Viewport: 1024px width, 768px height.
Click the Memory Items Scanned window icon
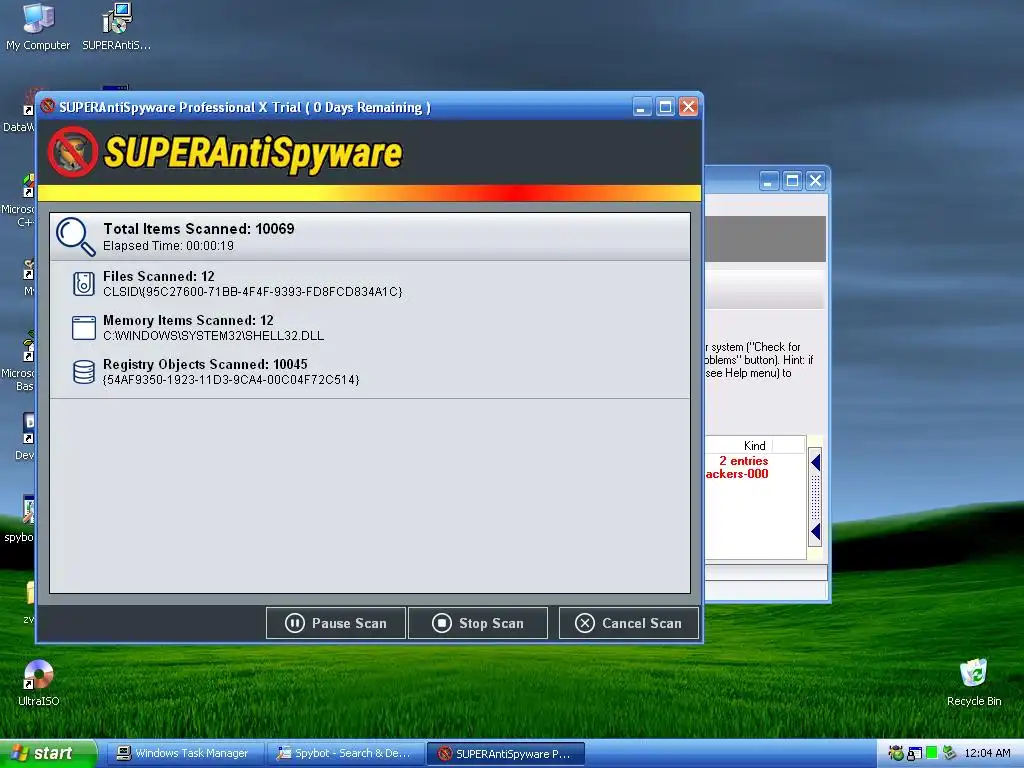tap(84, 328)
